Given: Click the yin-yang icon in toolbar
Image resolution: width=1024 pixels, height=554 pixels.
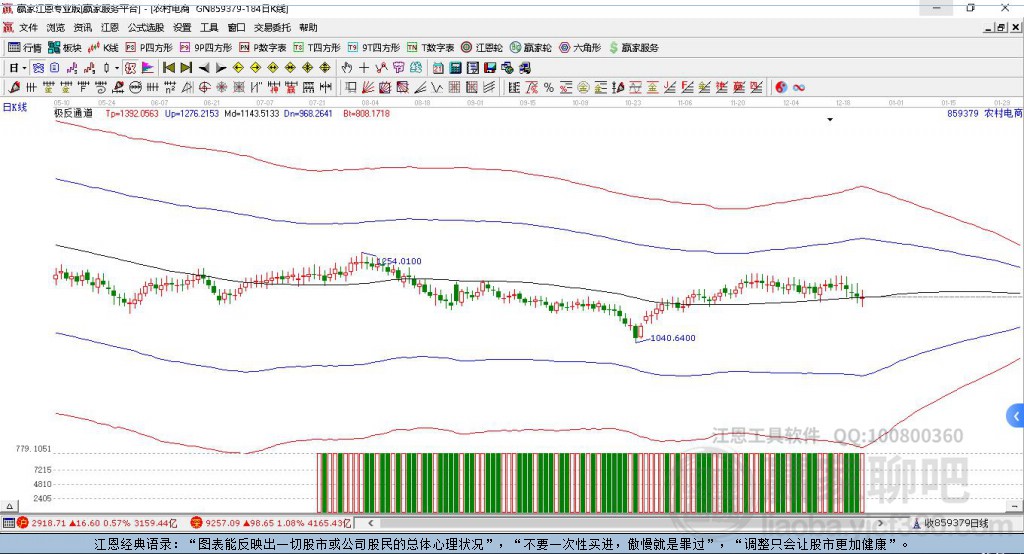Looking at the screenshot, I should [781, 88].
